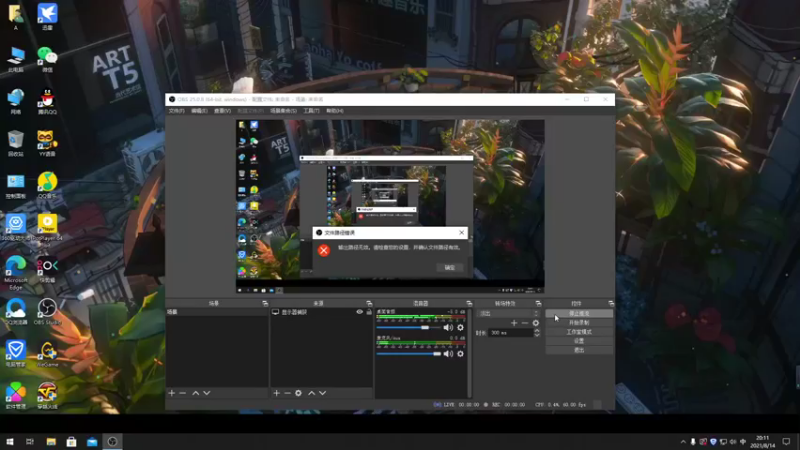Undock the 控件 panel with float icon

click(x=611, y=304)
